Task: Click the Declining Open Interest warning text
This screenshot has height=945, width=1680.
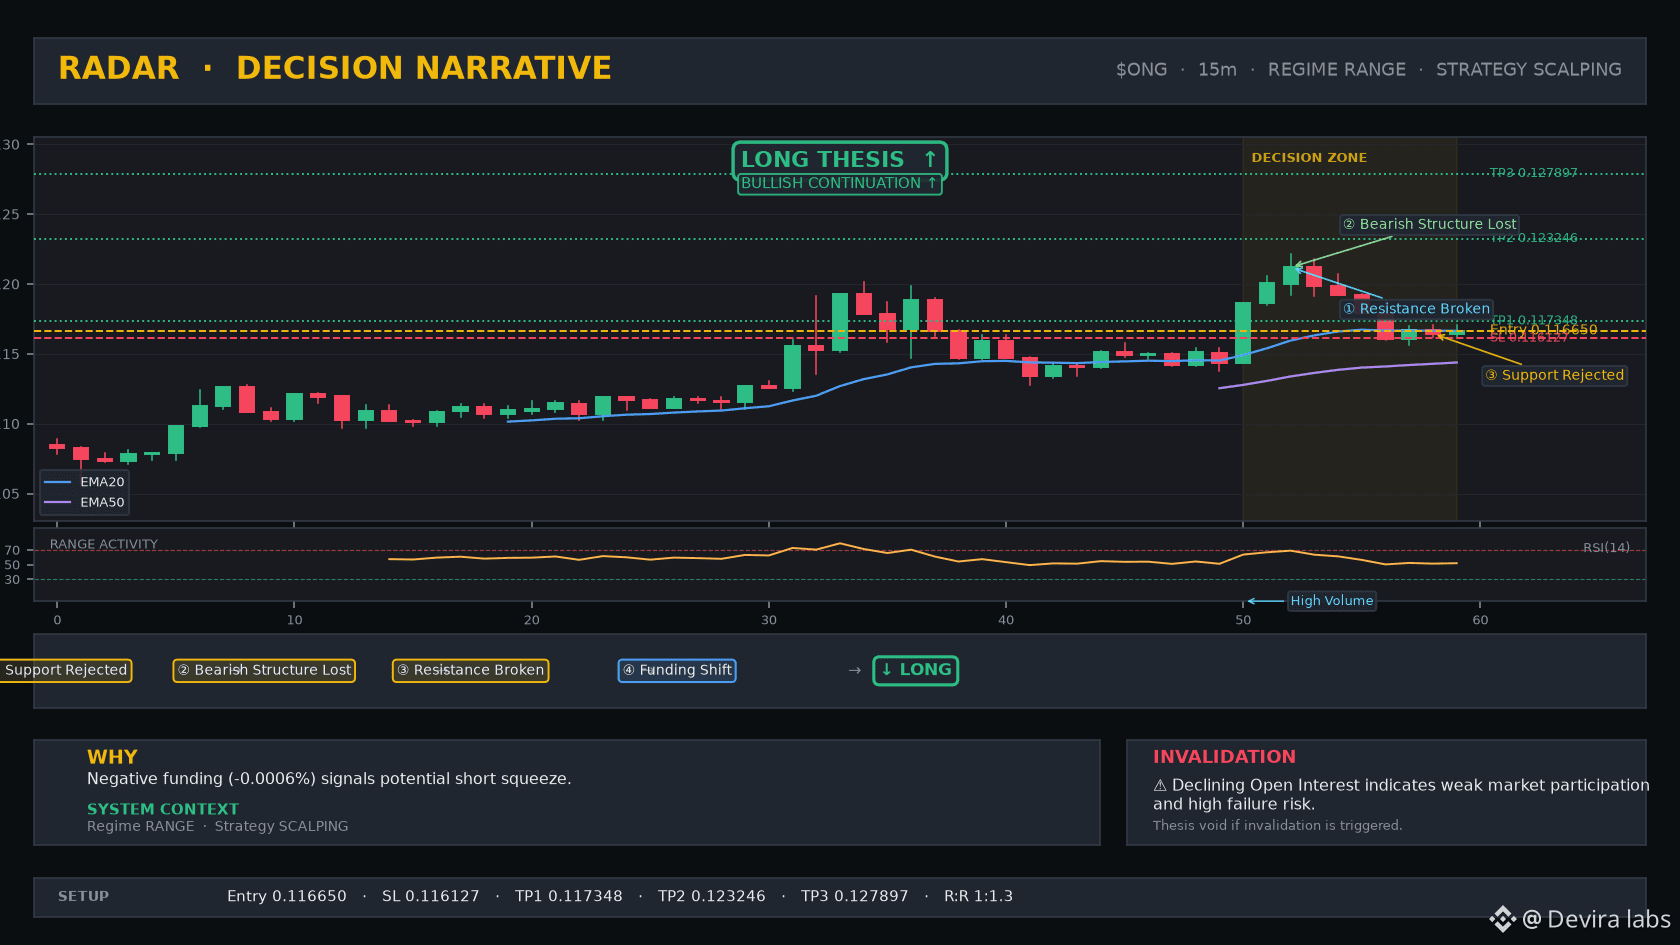Action: click(1401, 795)
